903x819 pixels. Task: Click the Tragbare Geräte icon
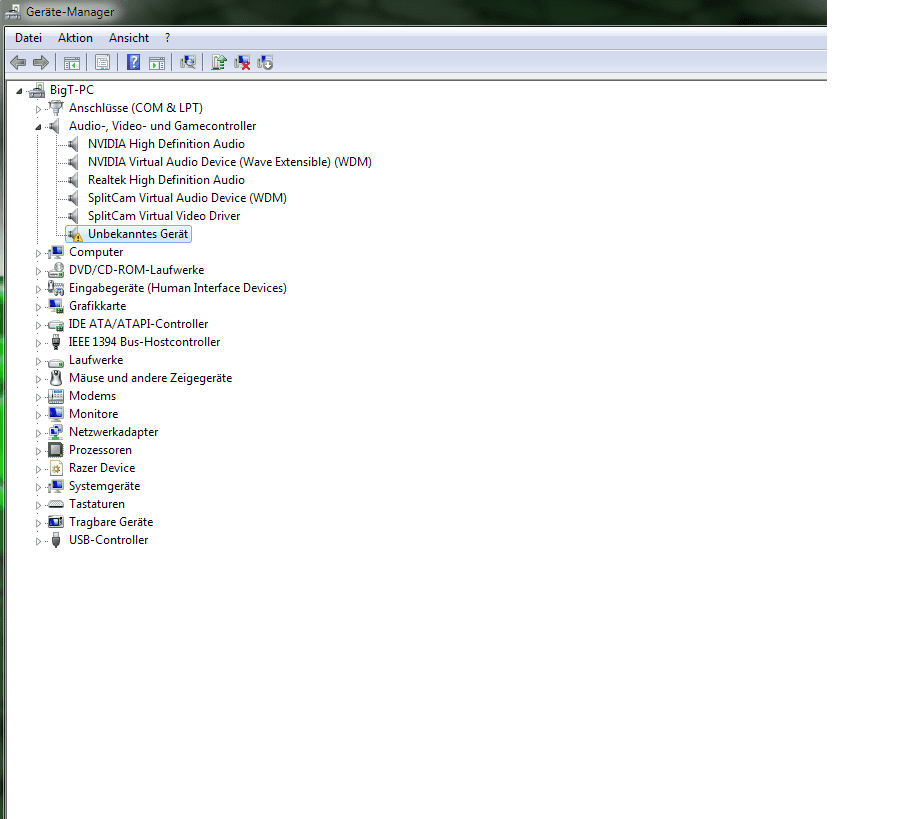coord(56,522)
